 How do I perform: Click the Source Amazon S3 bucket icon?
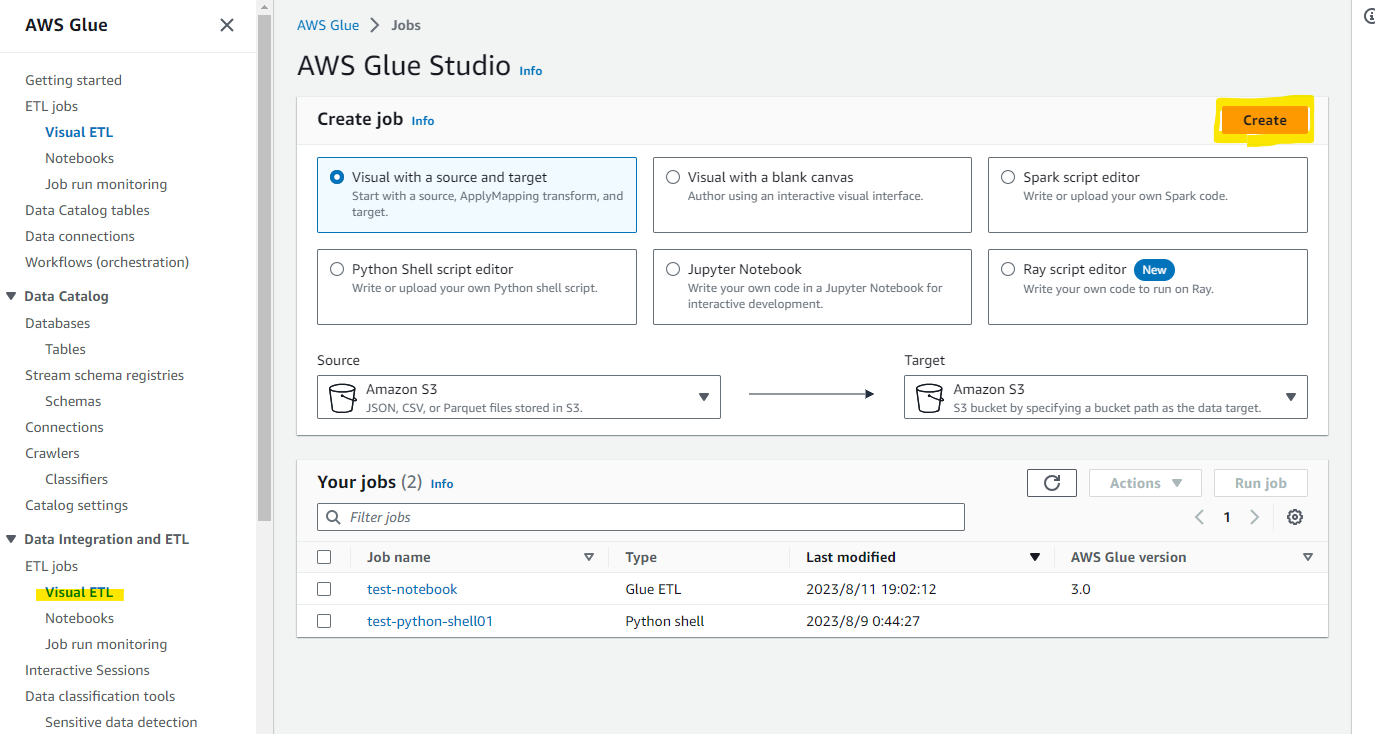pyautogui.click(x=342, y=397)
